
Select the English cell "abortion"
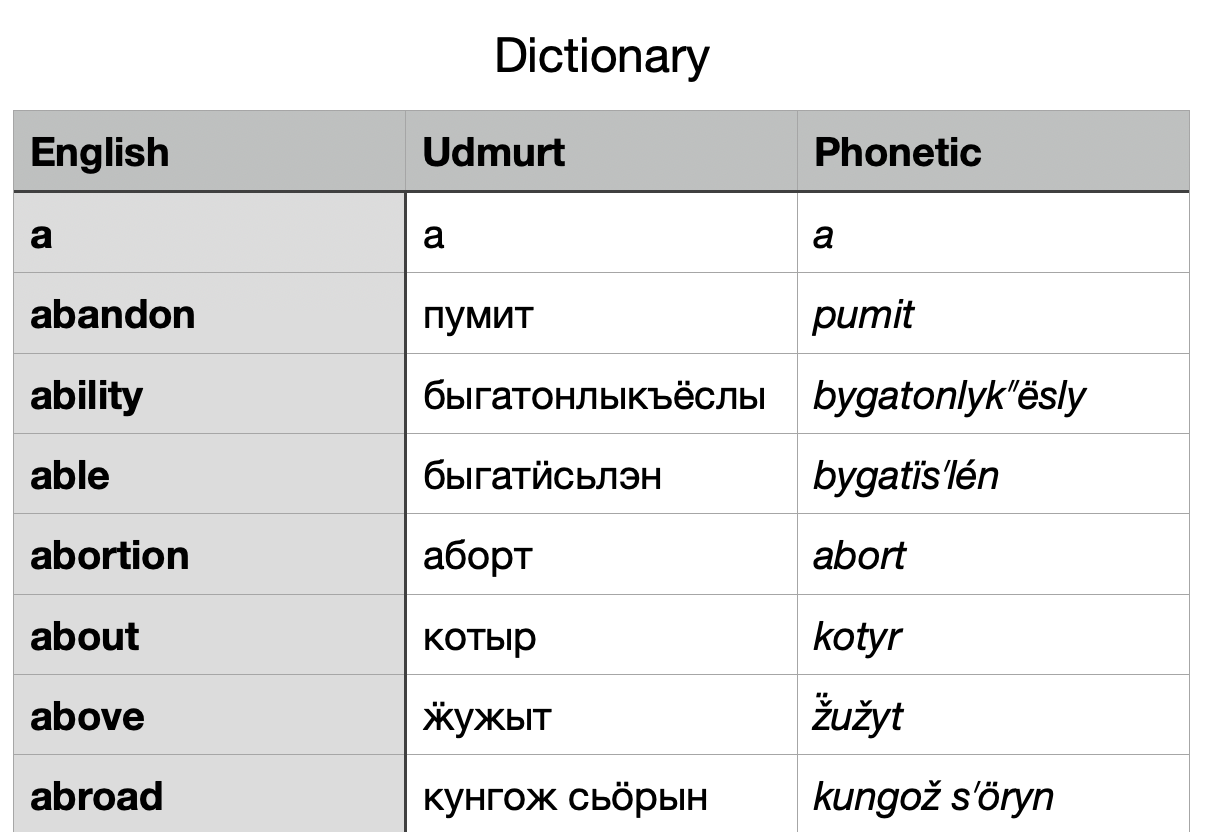point(110,555)
